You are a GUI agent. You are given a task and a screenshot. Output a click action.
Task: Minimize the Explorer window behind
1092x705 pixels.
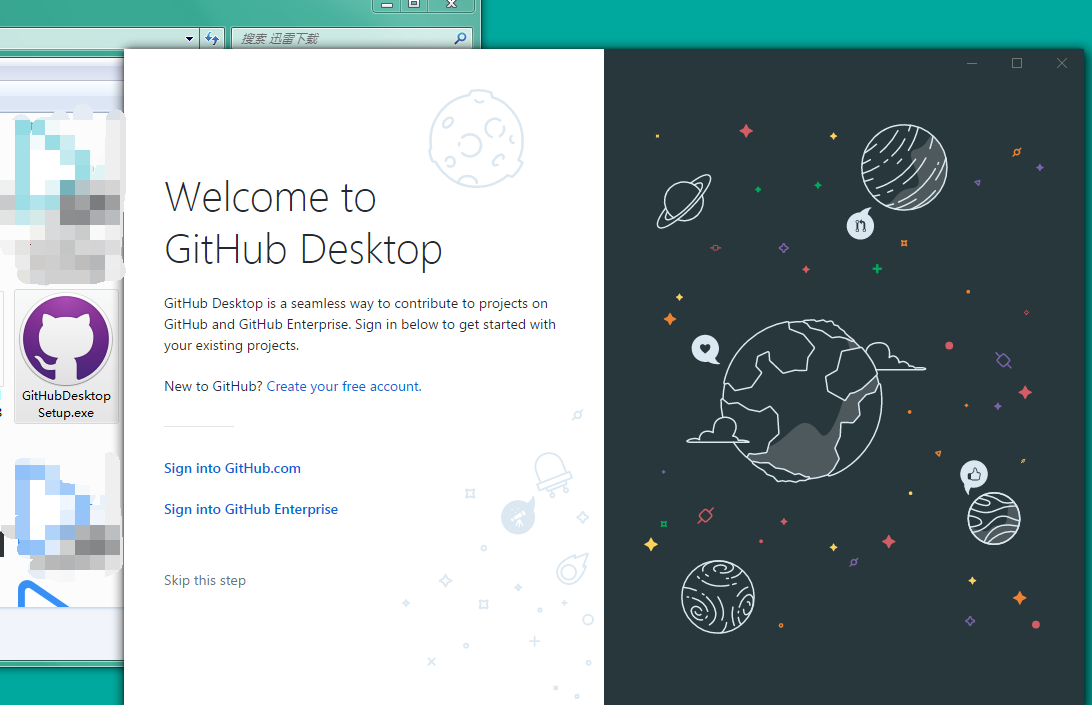click(x=387, y=4)
